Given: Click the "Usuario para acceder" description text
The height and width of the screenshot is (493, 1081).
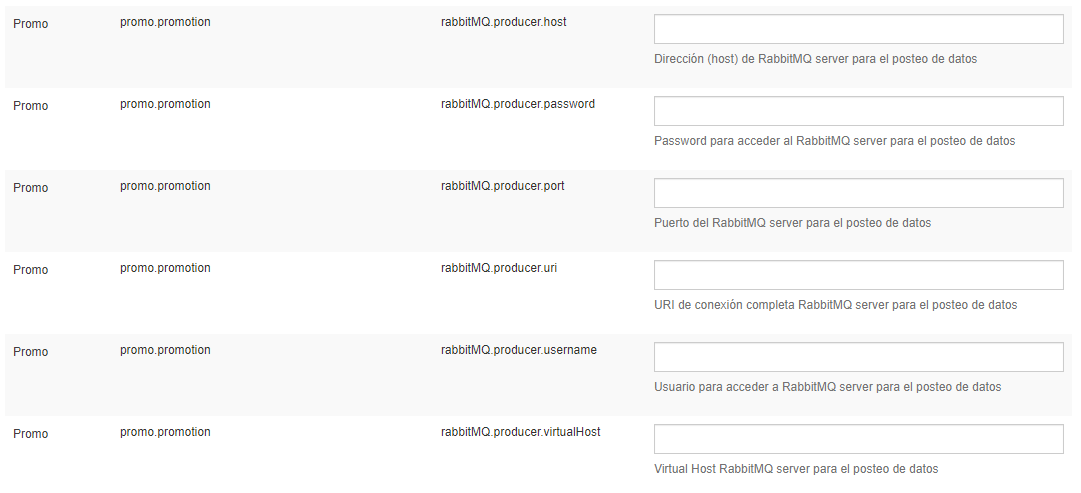Looking at the screenshot, I should (x=827, y=387).
